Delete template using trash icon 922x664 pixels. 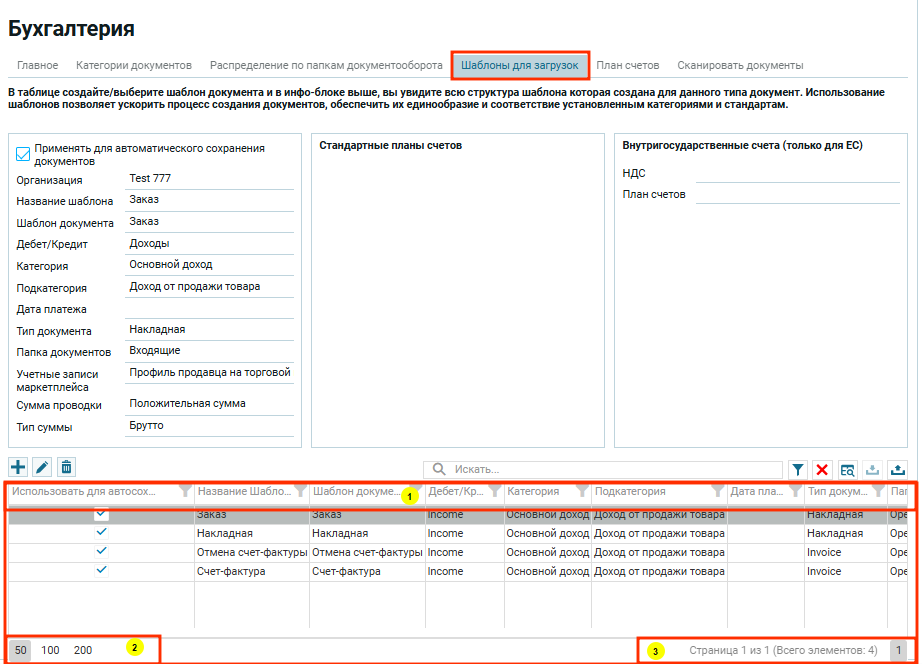click(x=66, y=467)
